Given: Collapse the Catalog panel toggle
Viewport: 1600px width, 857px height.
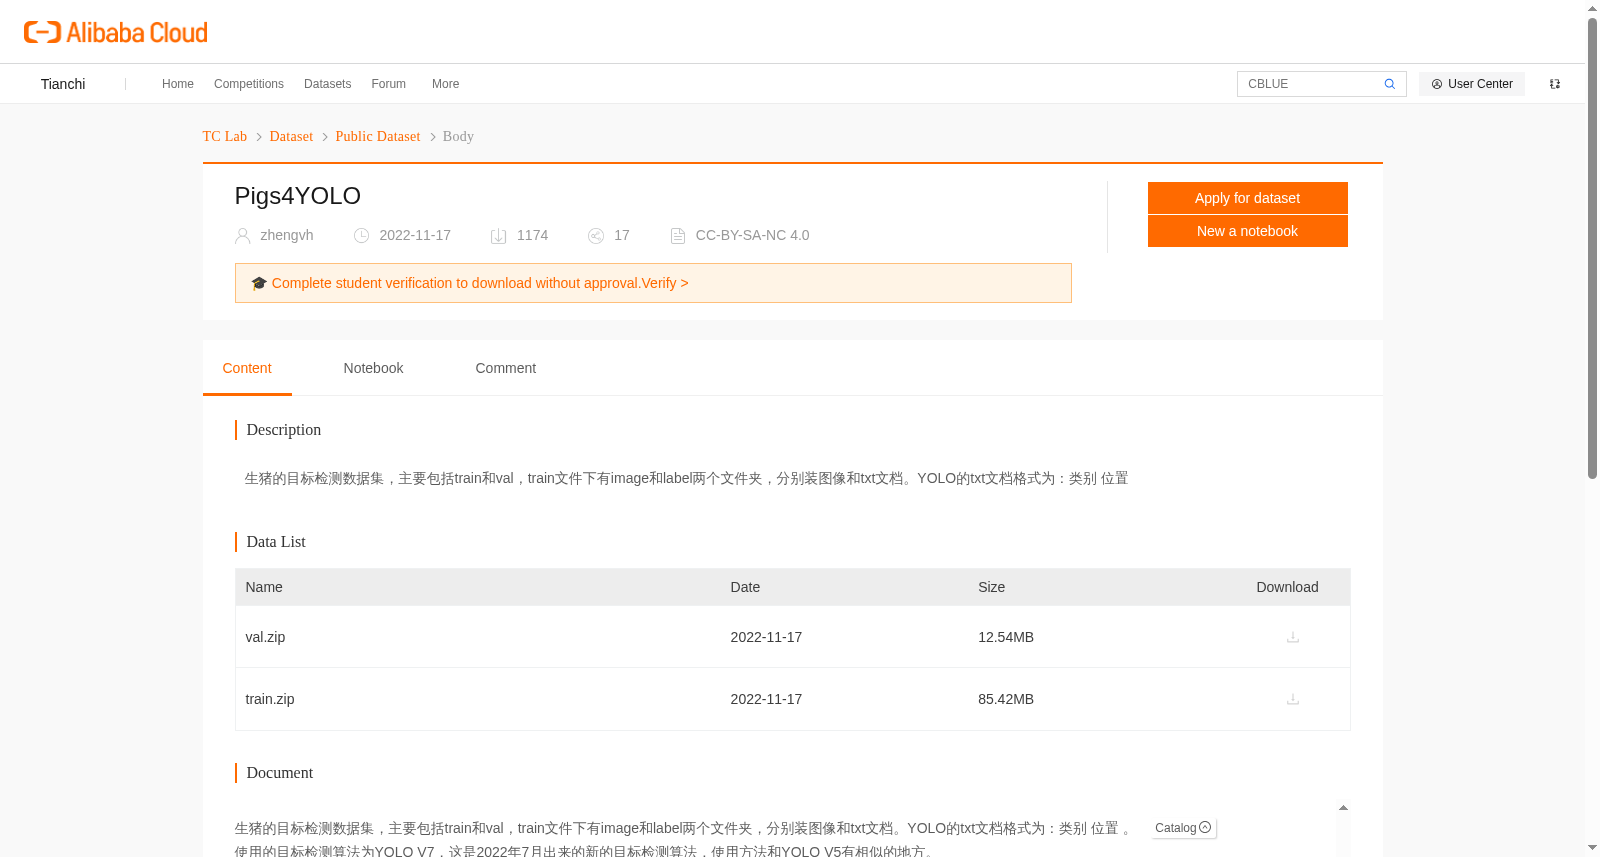Looking at the screenshot, I should 1205,827.
